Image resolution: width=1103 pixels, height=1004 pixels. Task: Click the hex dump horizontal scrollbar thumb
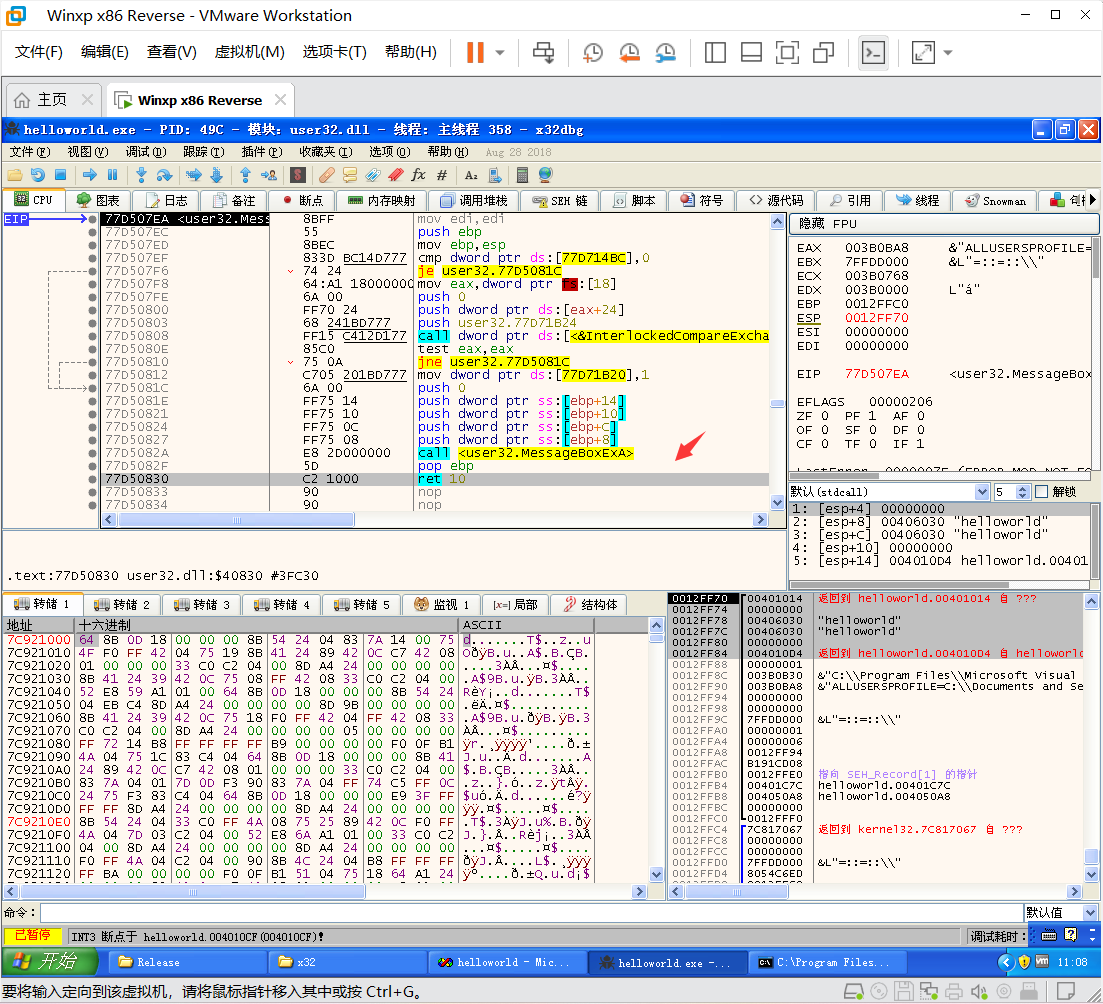point(193,891)
